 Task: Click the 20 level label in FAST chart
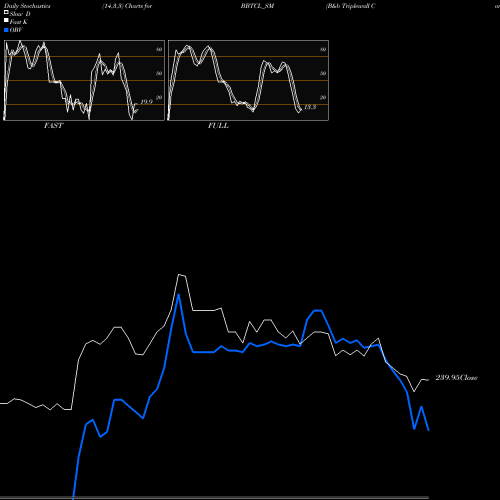159,98
